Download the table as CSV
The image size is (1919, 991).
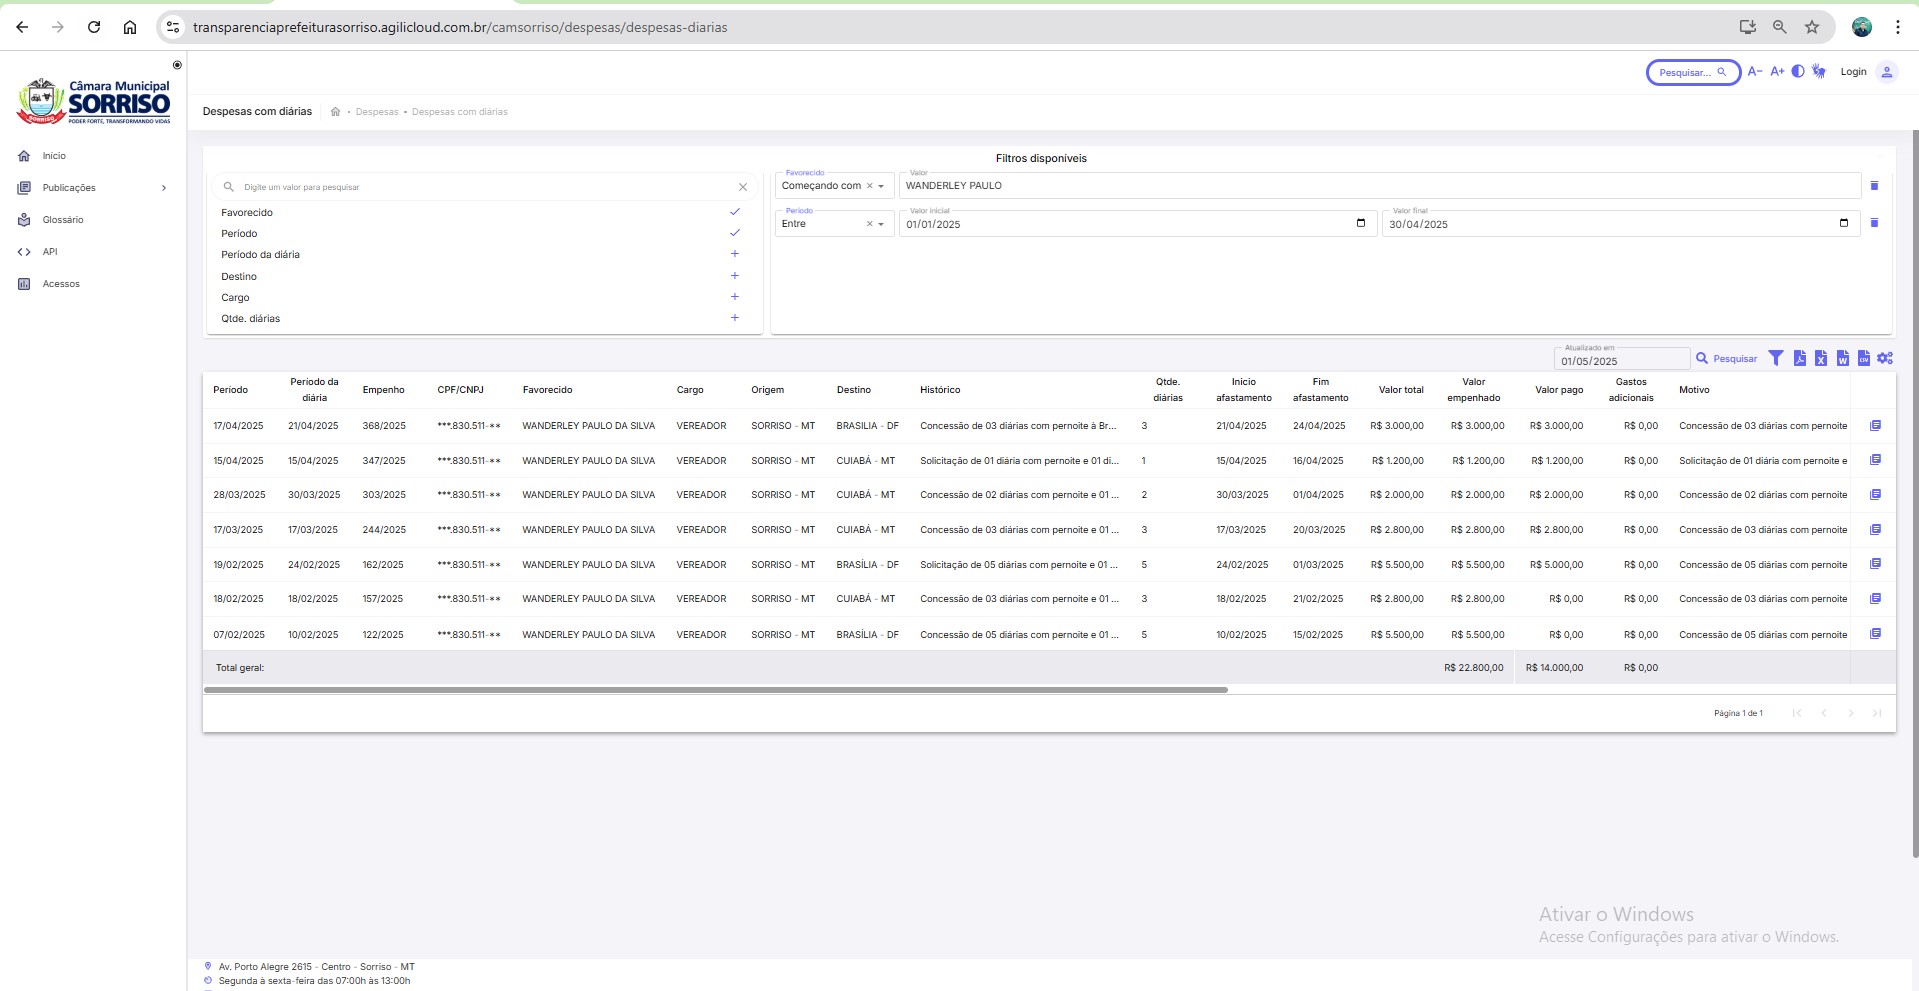tap(1863, 358)
